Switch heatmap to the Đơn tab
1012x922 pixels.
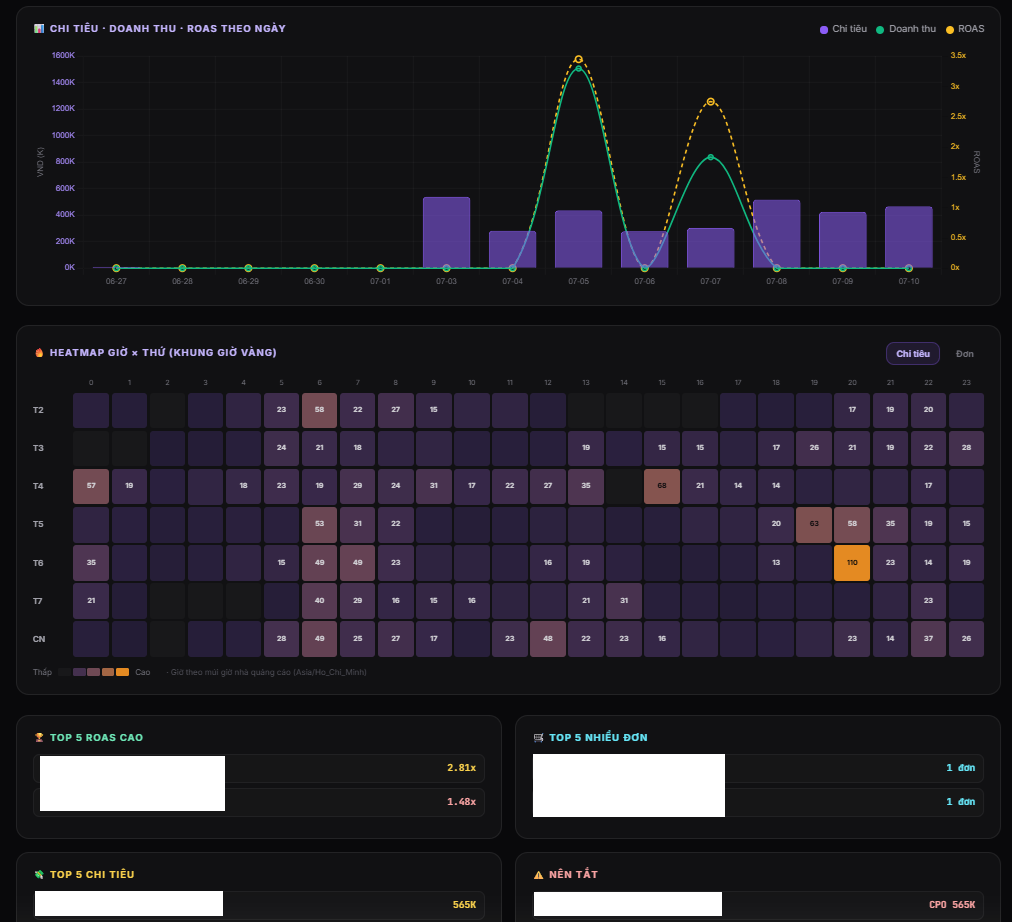(x=964, y=354)
